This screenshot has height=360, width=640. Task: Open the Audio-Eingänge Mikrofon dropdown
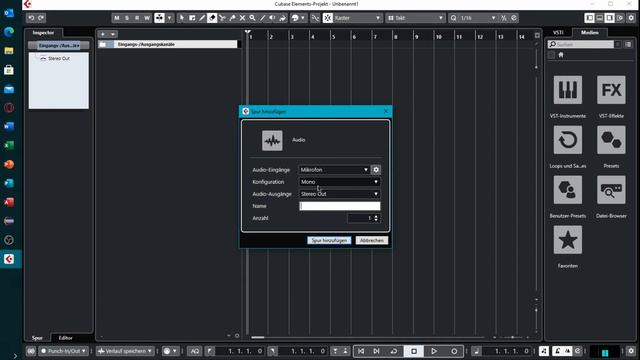(x=334, y=170)
